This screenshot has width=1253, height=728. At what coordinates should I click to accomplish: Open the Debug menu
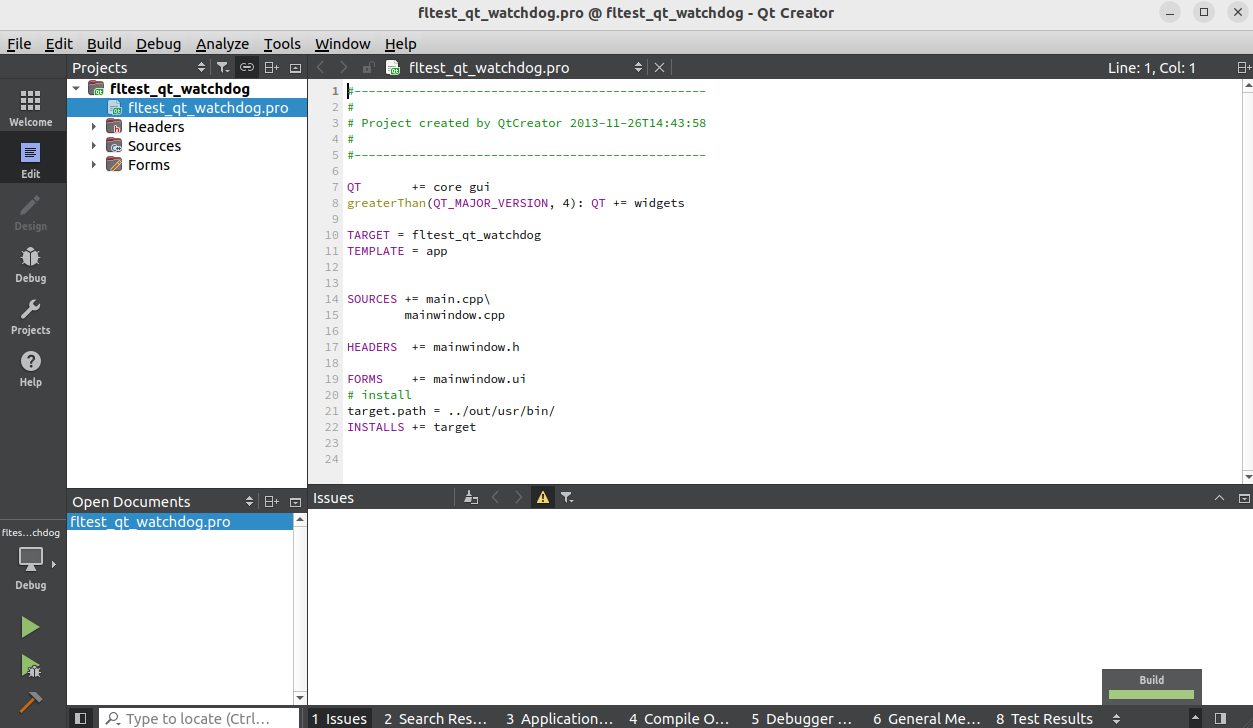click(159, 44)
